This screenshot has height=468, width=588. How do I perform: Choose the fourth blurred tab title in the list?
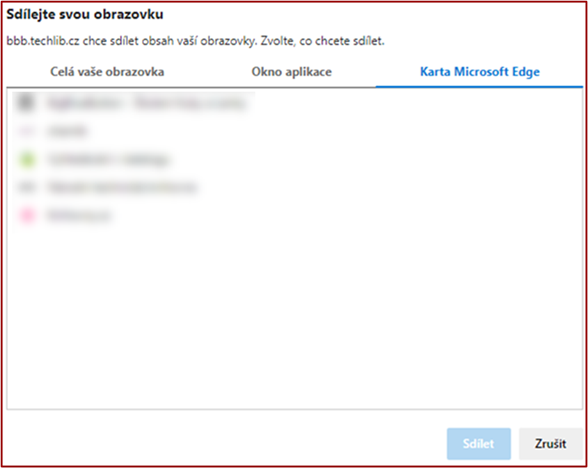[x=122, y=187]
